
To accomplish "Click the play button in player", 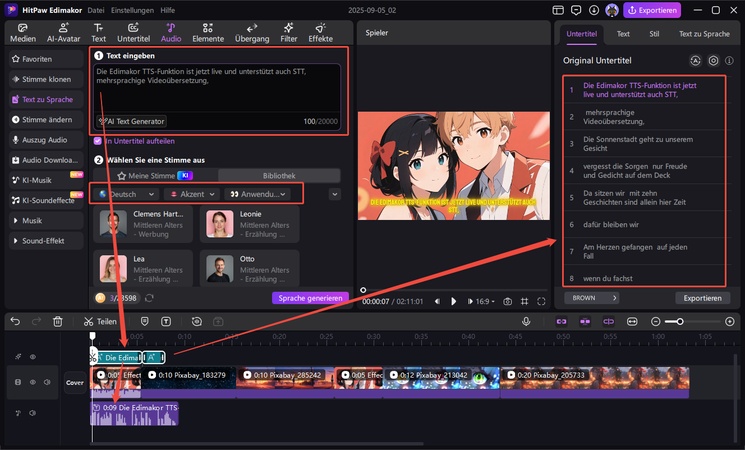I will pyautogui.click(x=453, y=301).
